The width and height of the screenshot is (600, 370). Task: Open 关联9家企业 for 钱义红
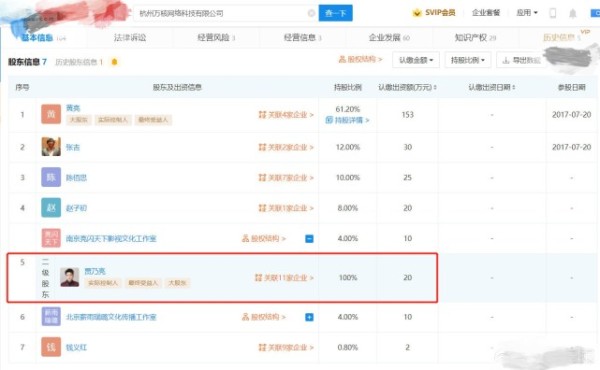[x=286, y=347]
